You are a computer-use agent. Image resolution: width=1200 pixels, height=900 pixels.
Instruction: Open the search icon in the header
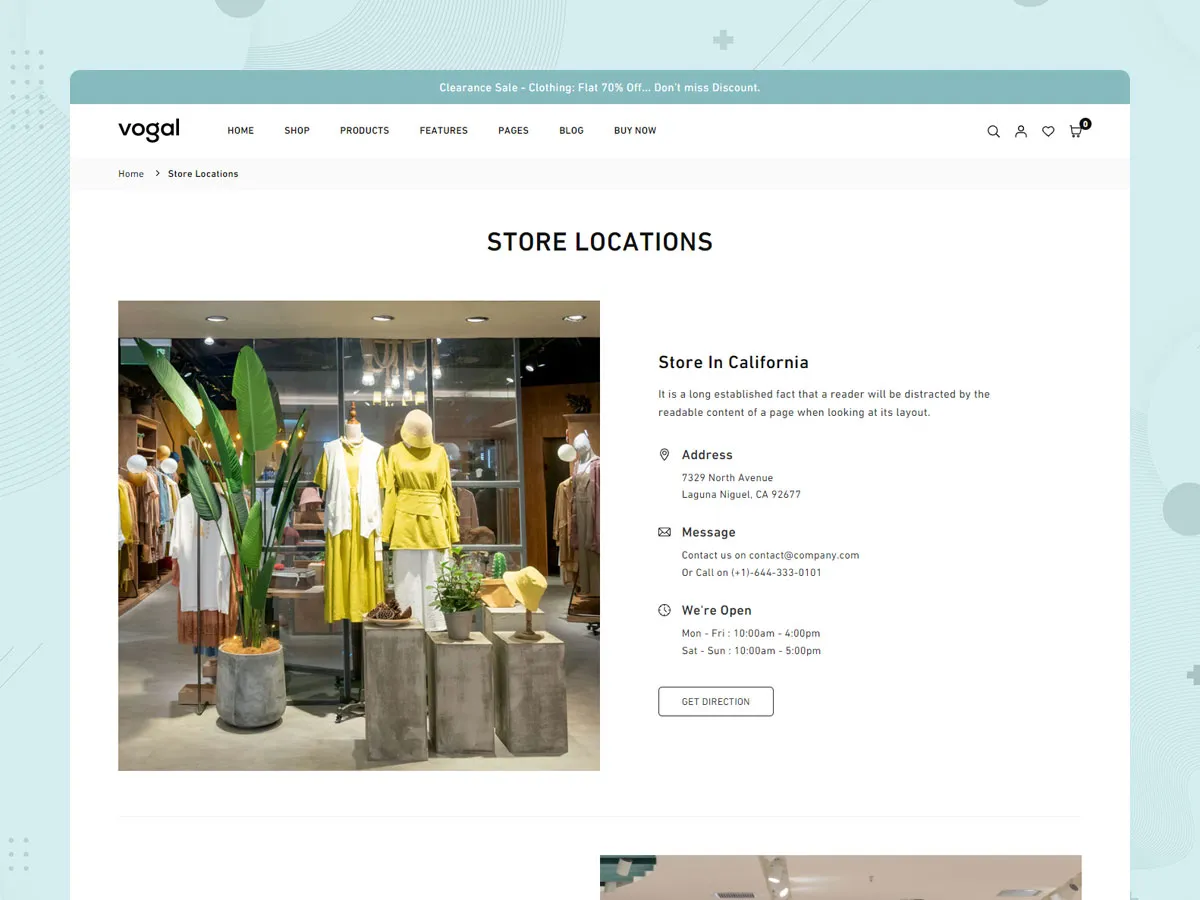993,131
